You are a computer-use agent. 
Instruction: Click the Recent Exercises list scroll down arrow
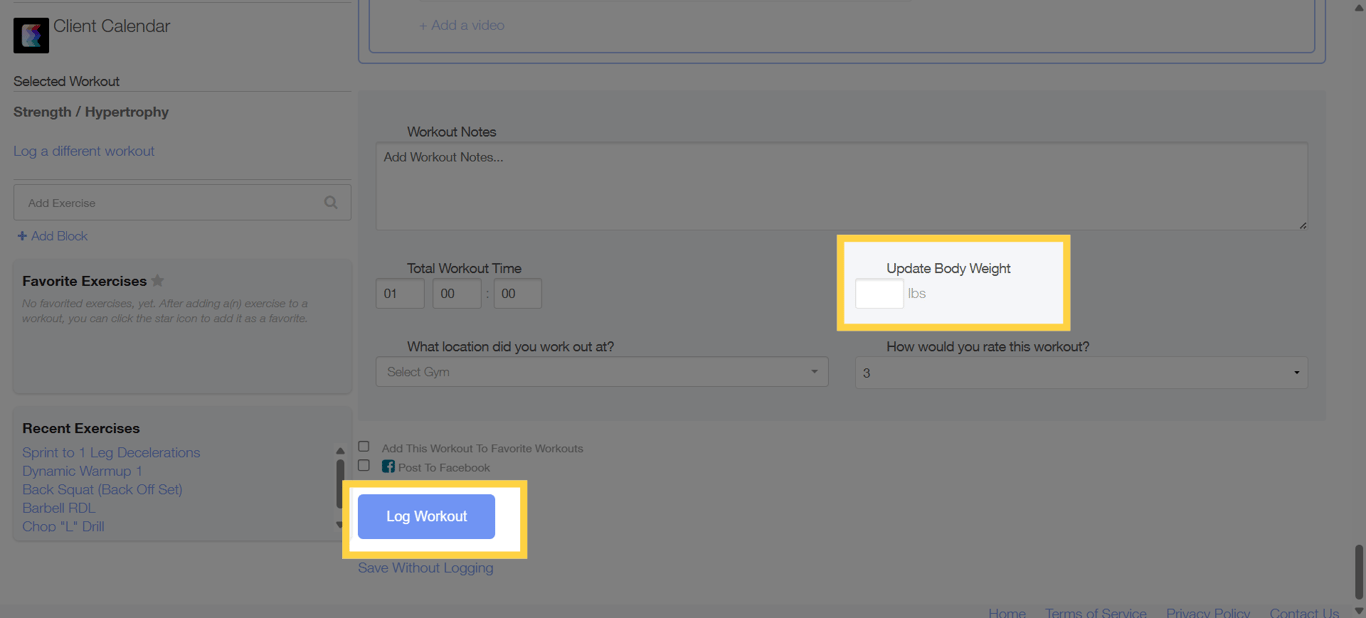click(340, 525)
